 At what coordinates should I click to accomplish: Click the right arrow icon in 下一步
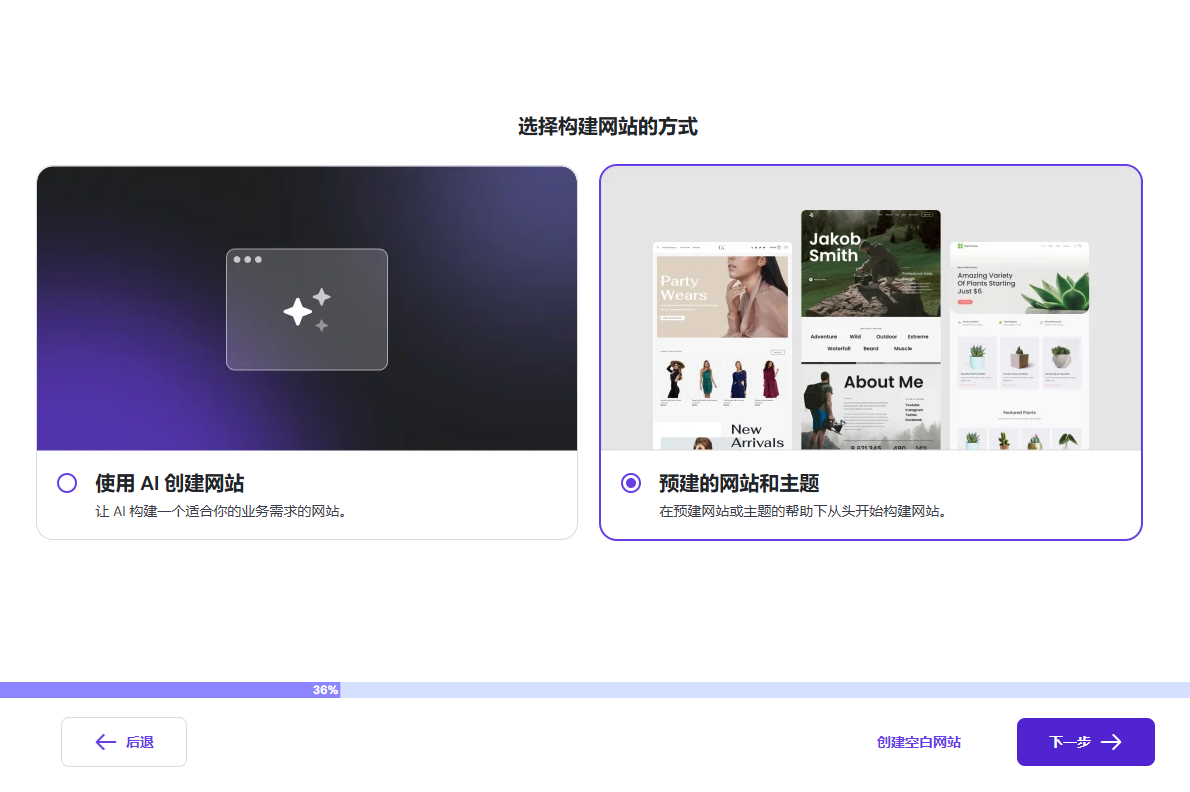tap(1111, 742)
